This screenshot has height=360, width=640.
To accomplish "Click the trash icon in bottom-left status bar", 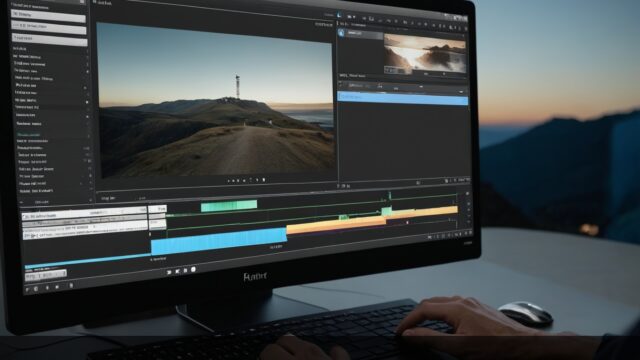I will [71, 285].
